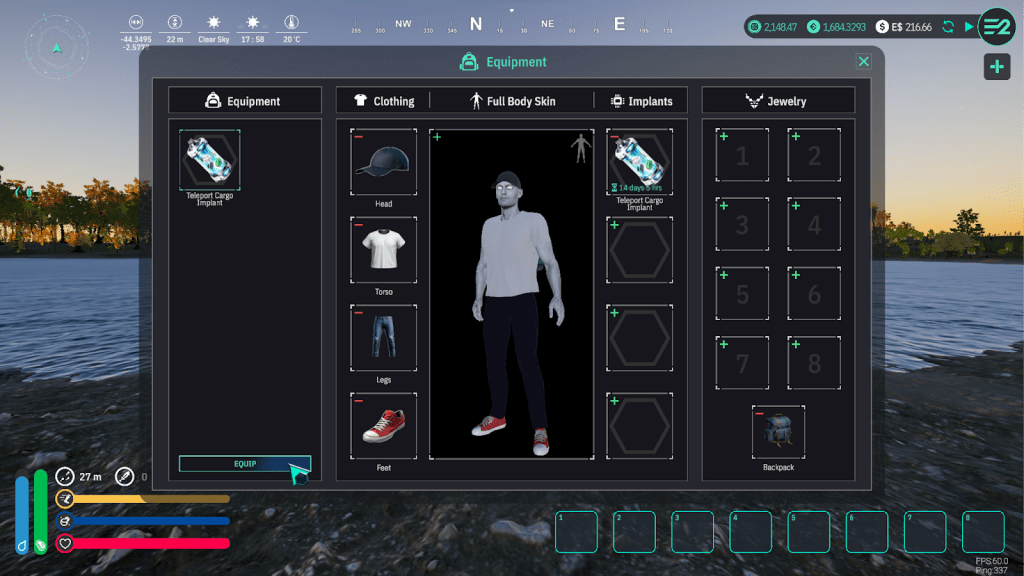Select the Legs jeans slot

[x=383, y=338]
